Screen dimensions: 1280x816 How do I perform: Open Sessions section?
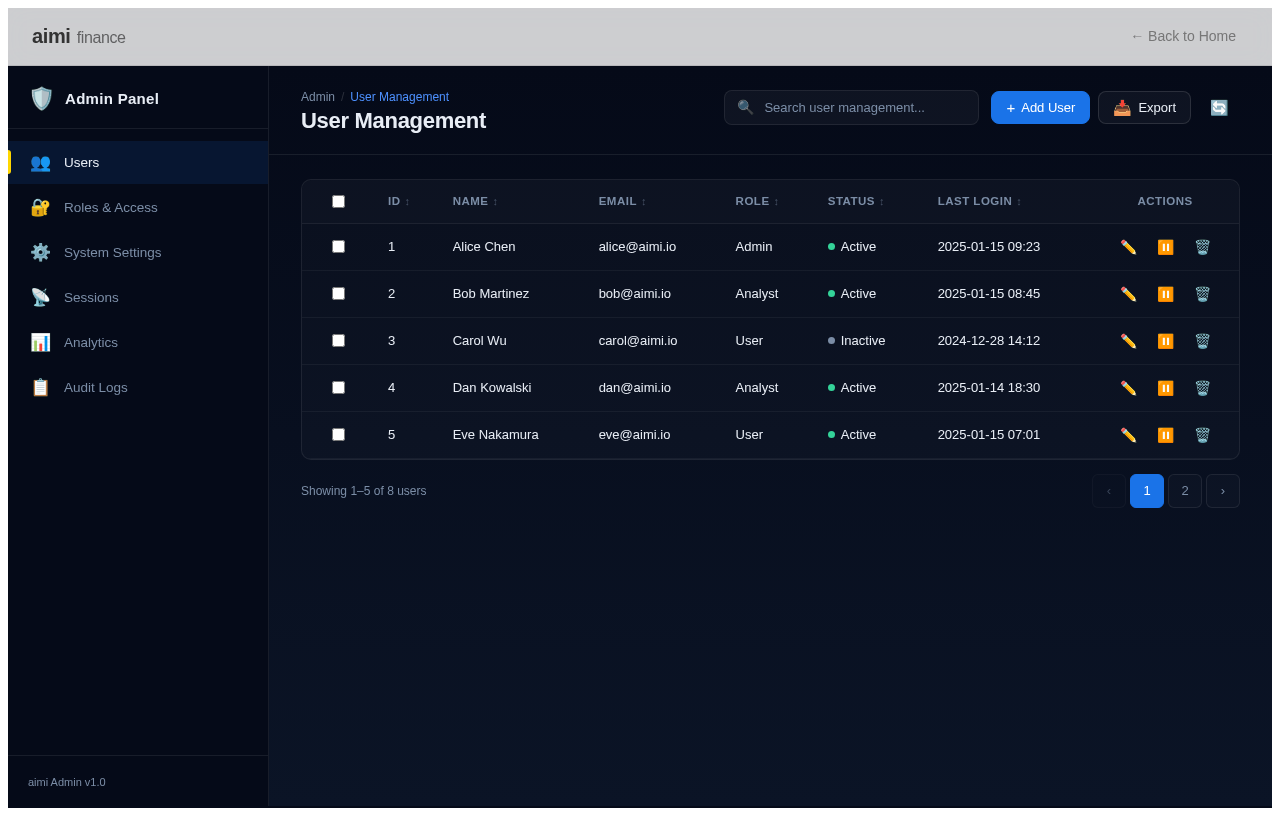138,297
